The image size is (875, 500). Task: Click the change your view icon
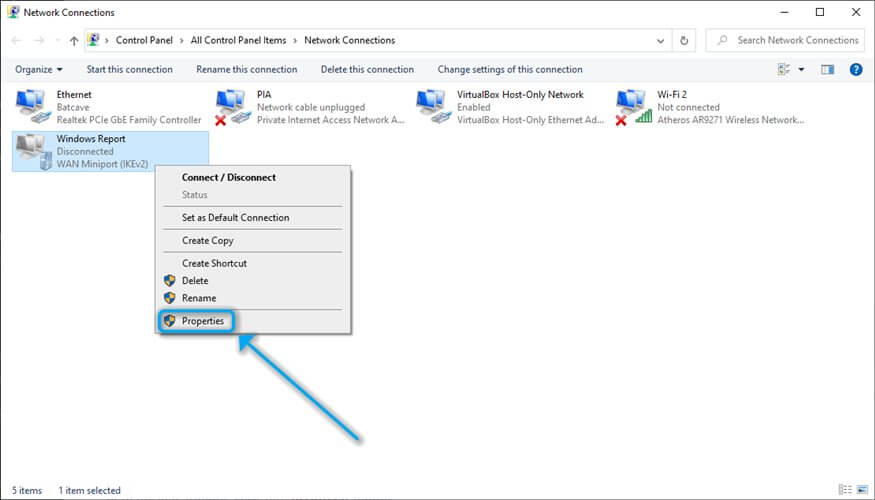(x=785, y=70)
